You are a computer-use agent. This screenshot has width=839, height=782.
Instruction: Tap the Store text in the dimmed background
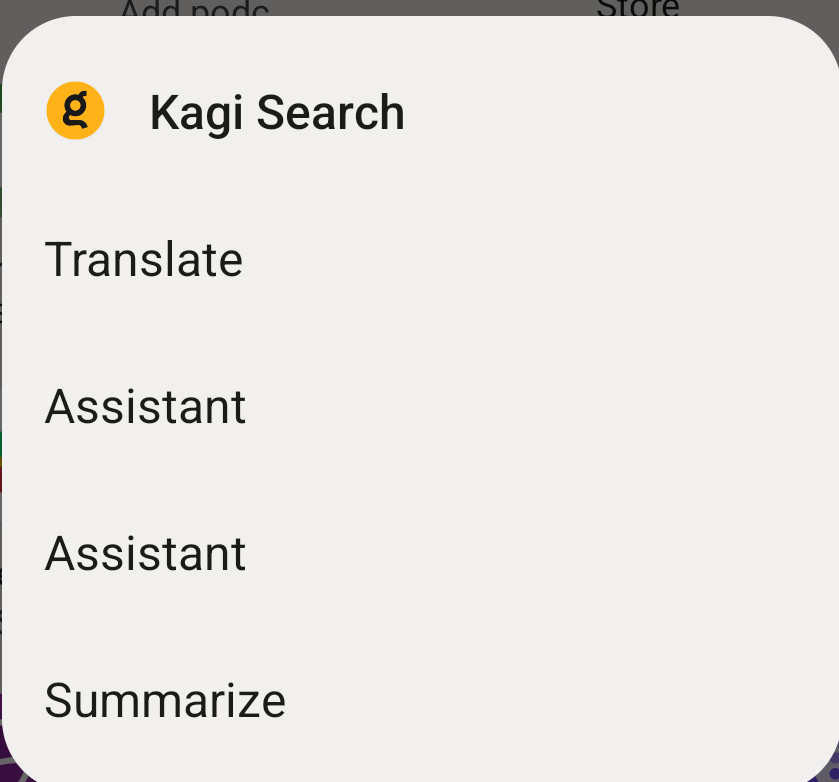pyautogui.click(x=638, y=7)
